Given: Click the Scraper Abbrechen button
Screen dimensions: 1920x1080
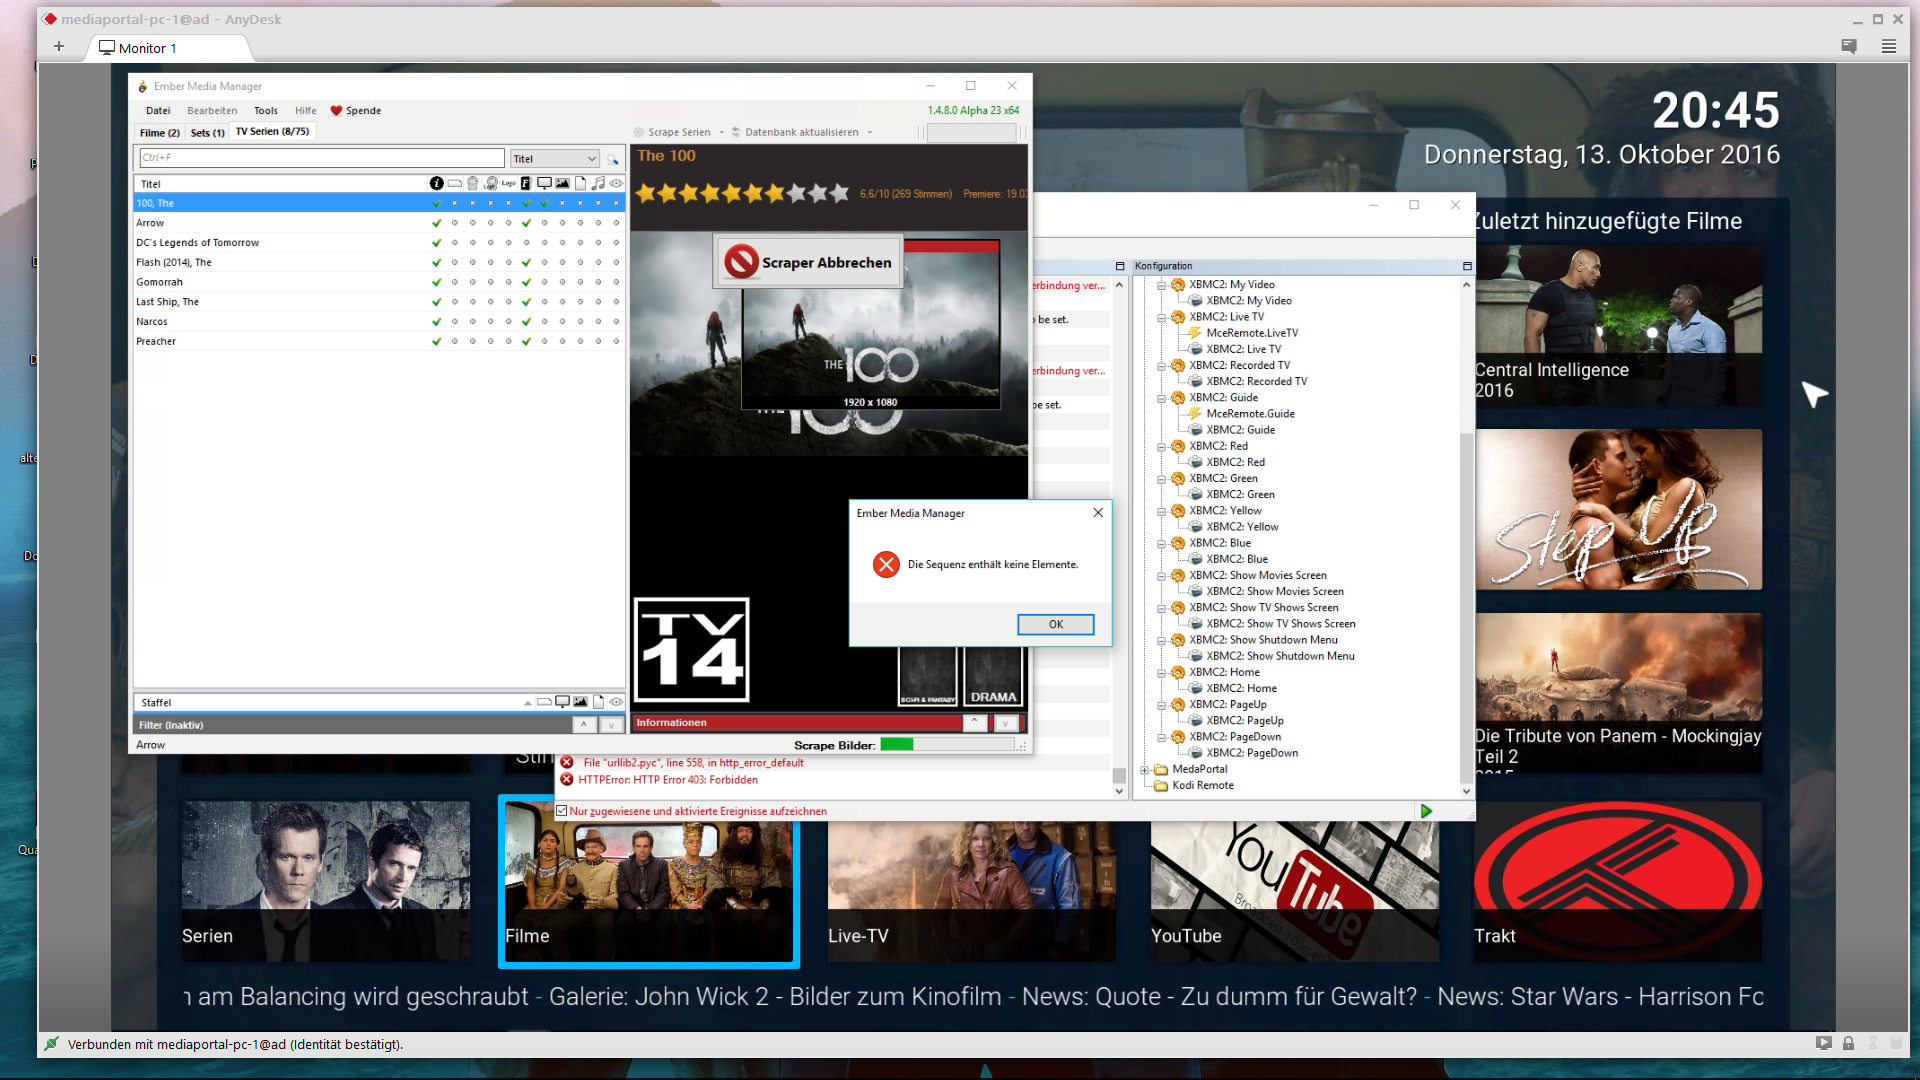Looking at the screenshot, I should coord(808,262).
